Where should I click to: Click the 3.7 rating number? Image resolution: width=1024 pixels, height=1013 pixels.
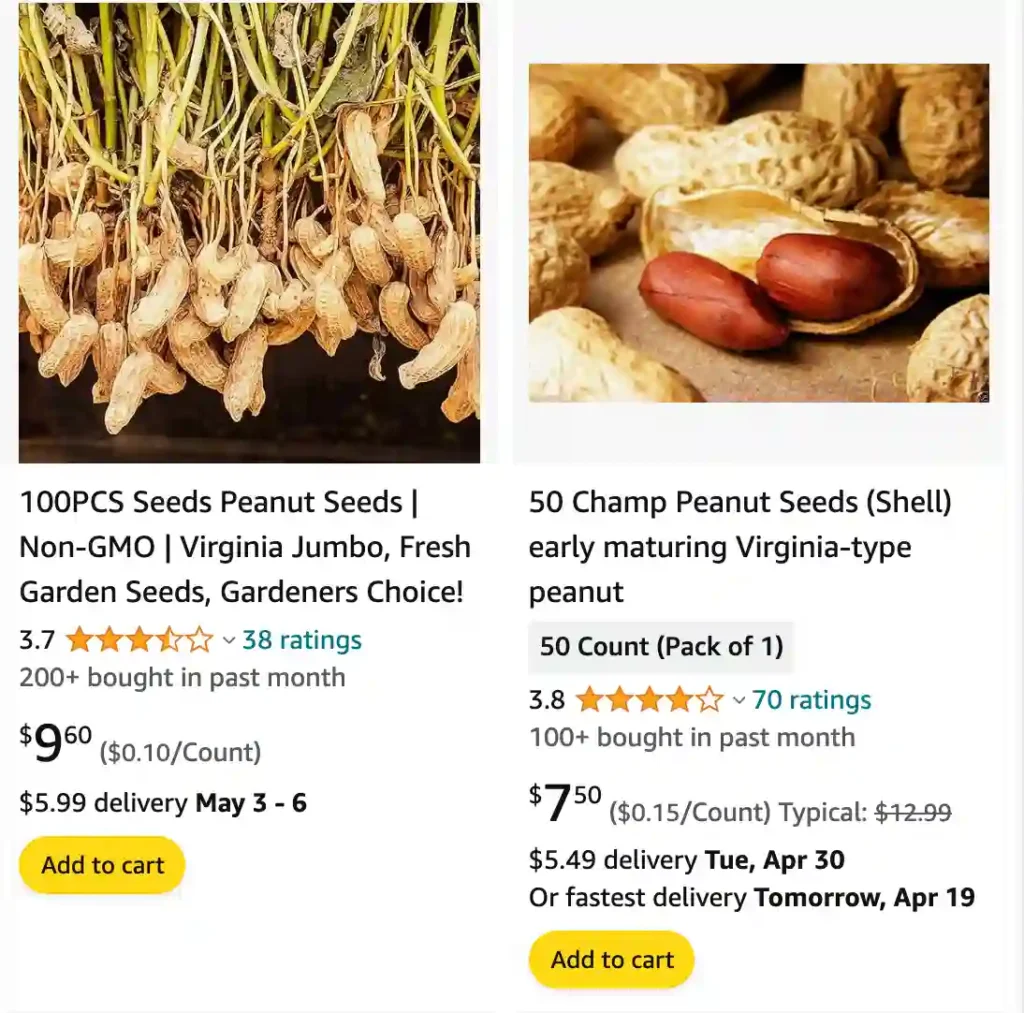click(37, 640)
